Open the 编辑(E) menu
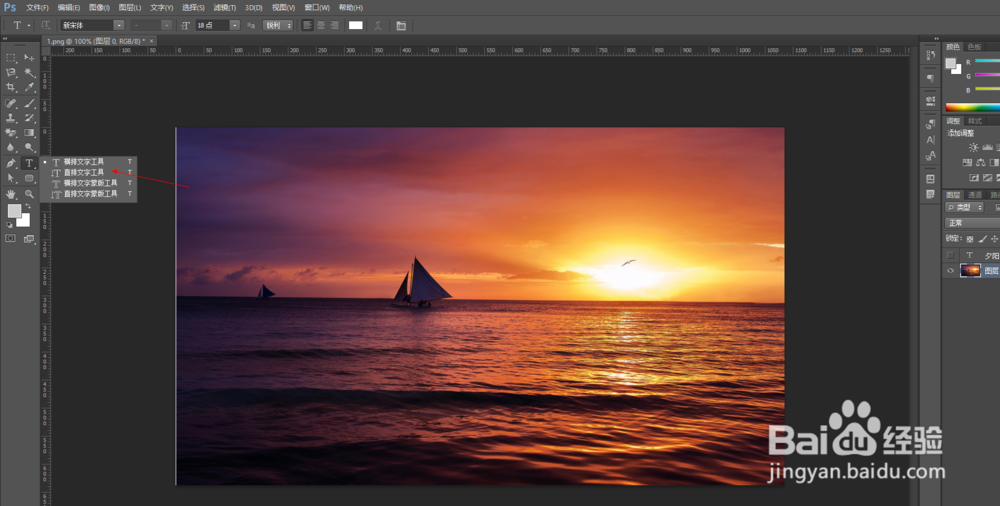The image size is (1000, 506). (69, 8)
